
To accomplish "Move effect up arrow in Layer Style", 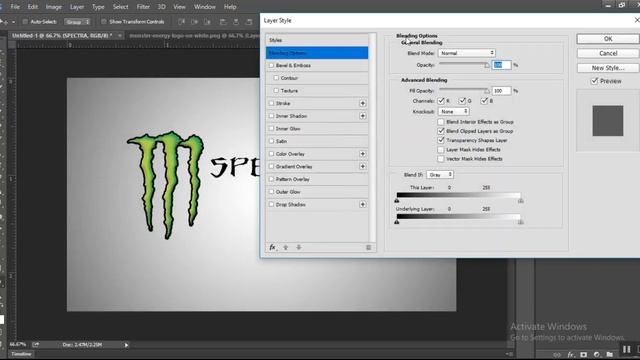I will click(x=286, y=247).
